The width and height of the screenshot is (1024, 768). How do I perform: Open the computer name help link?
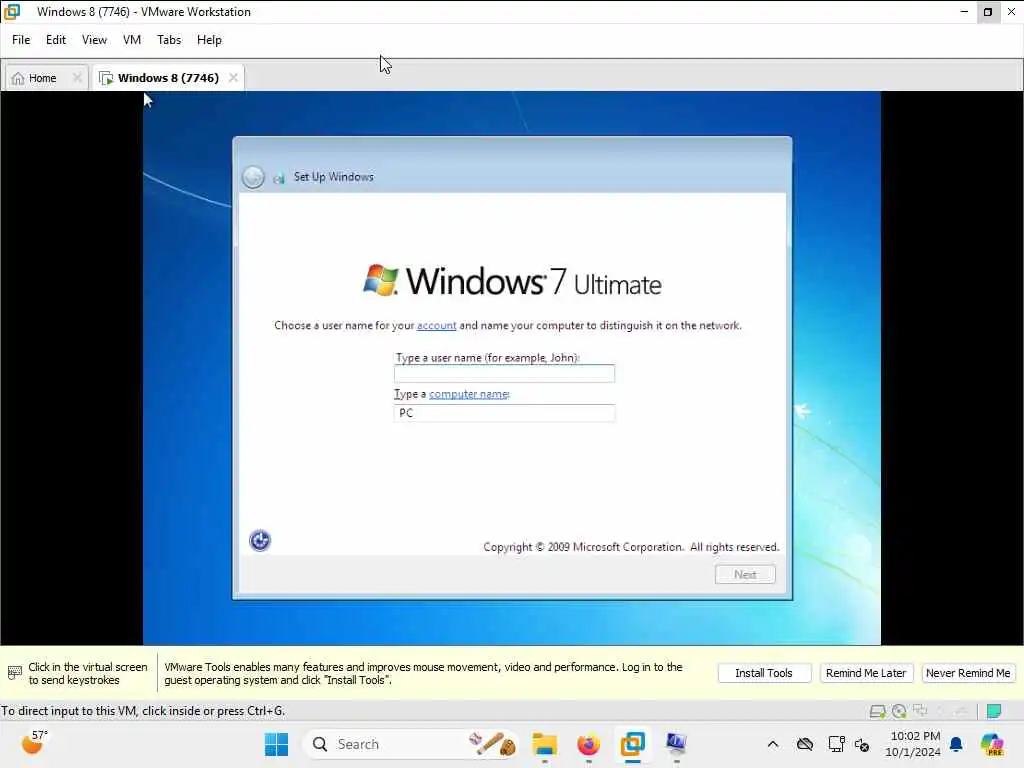click(x=469, y=394)
